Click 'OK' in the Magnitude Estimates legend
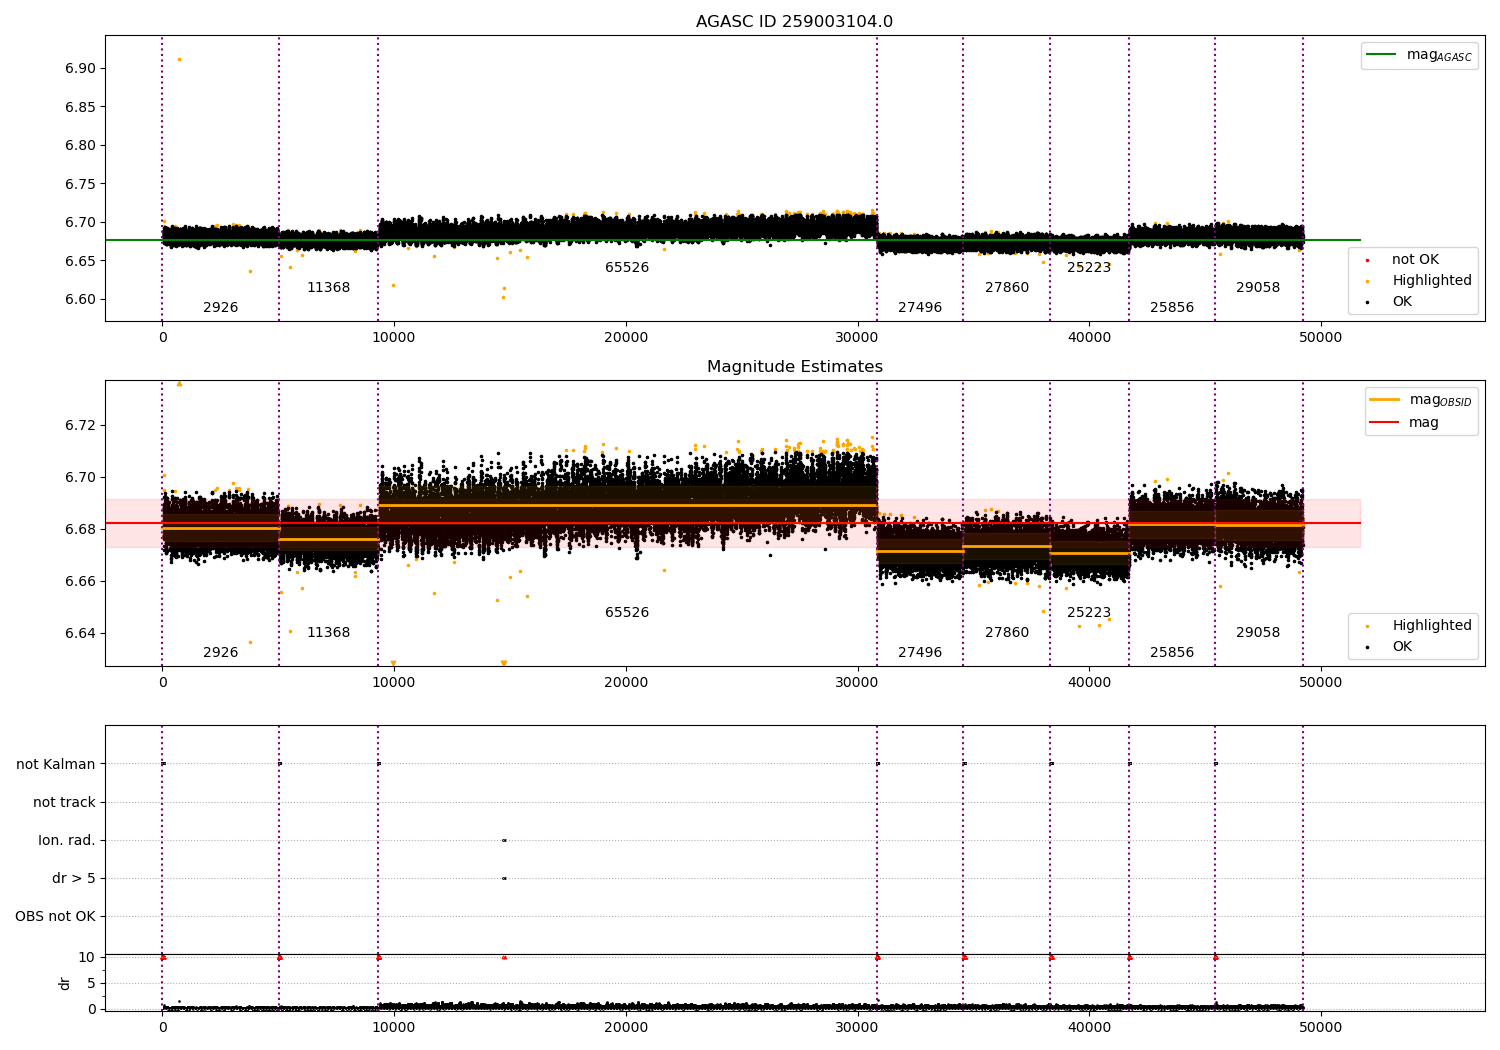Screen dimensions: 1500x1050 click(1402, 647)
